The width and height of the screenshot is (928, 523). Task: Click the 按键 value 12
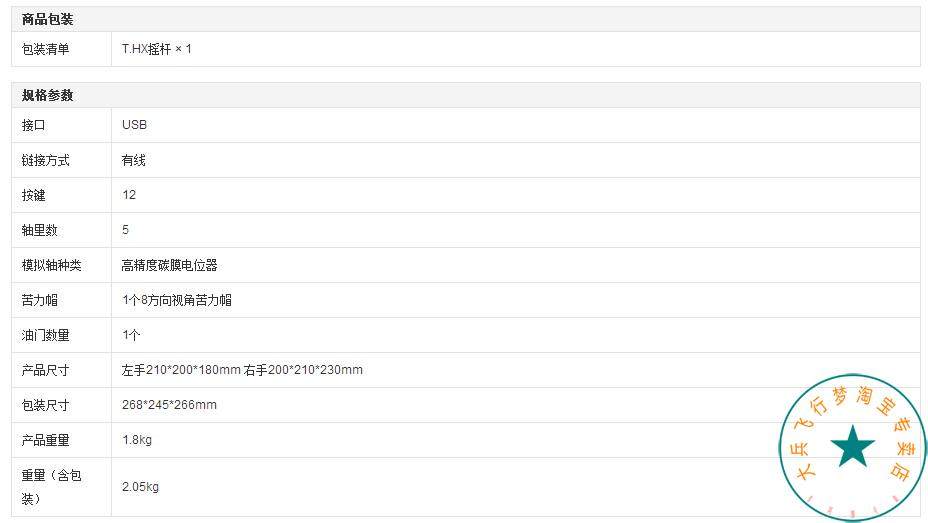(129, 195)
